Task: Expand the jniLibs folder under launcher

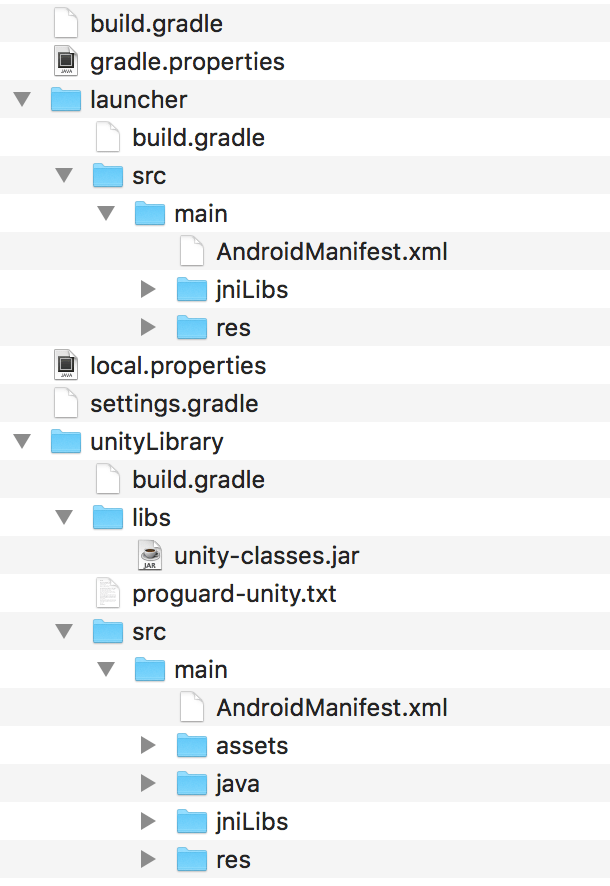Action: click(x=148, y=289)
